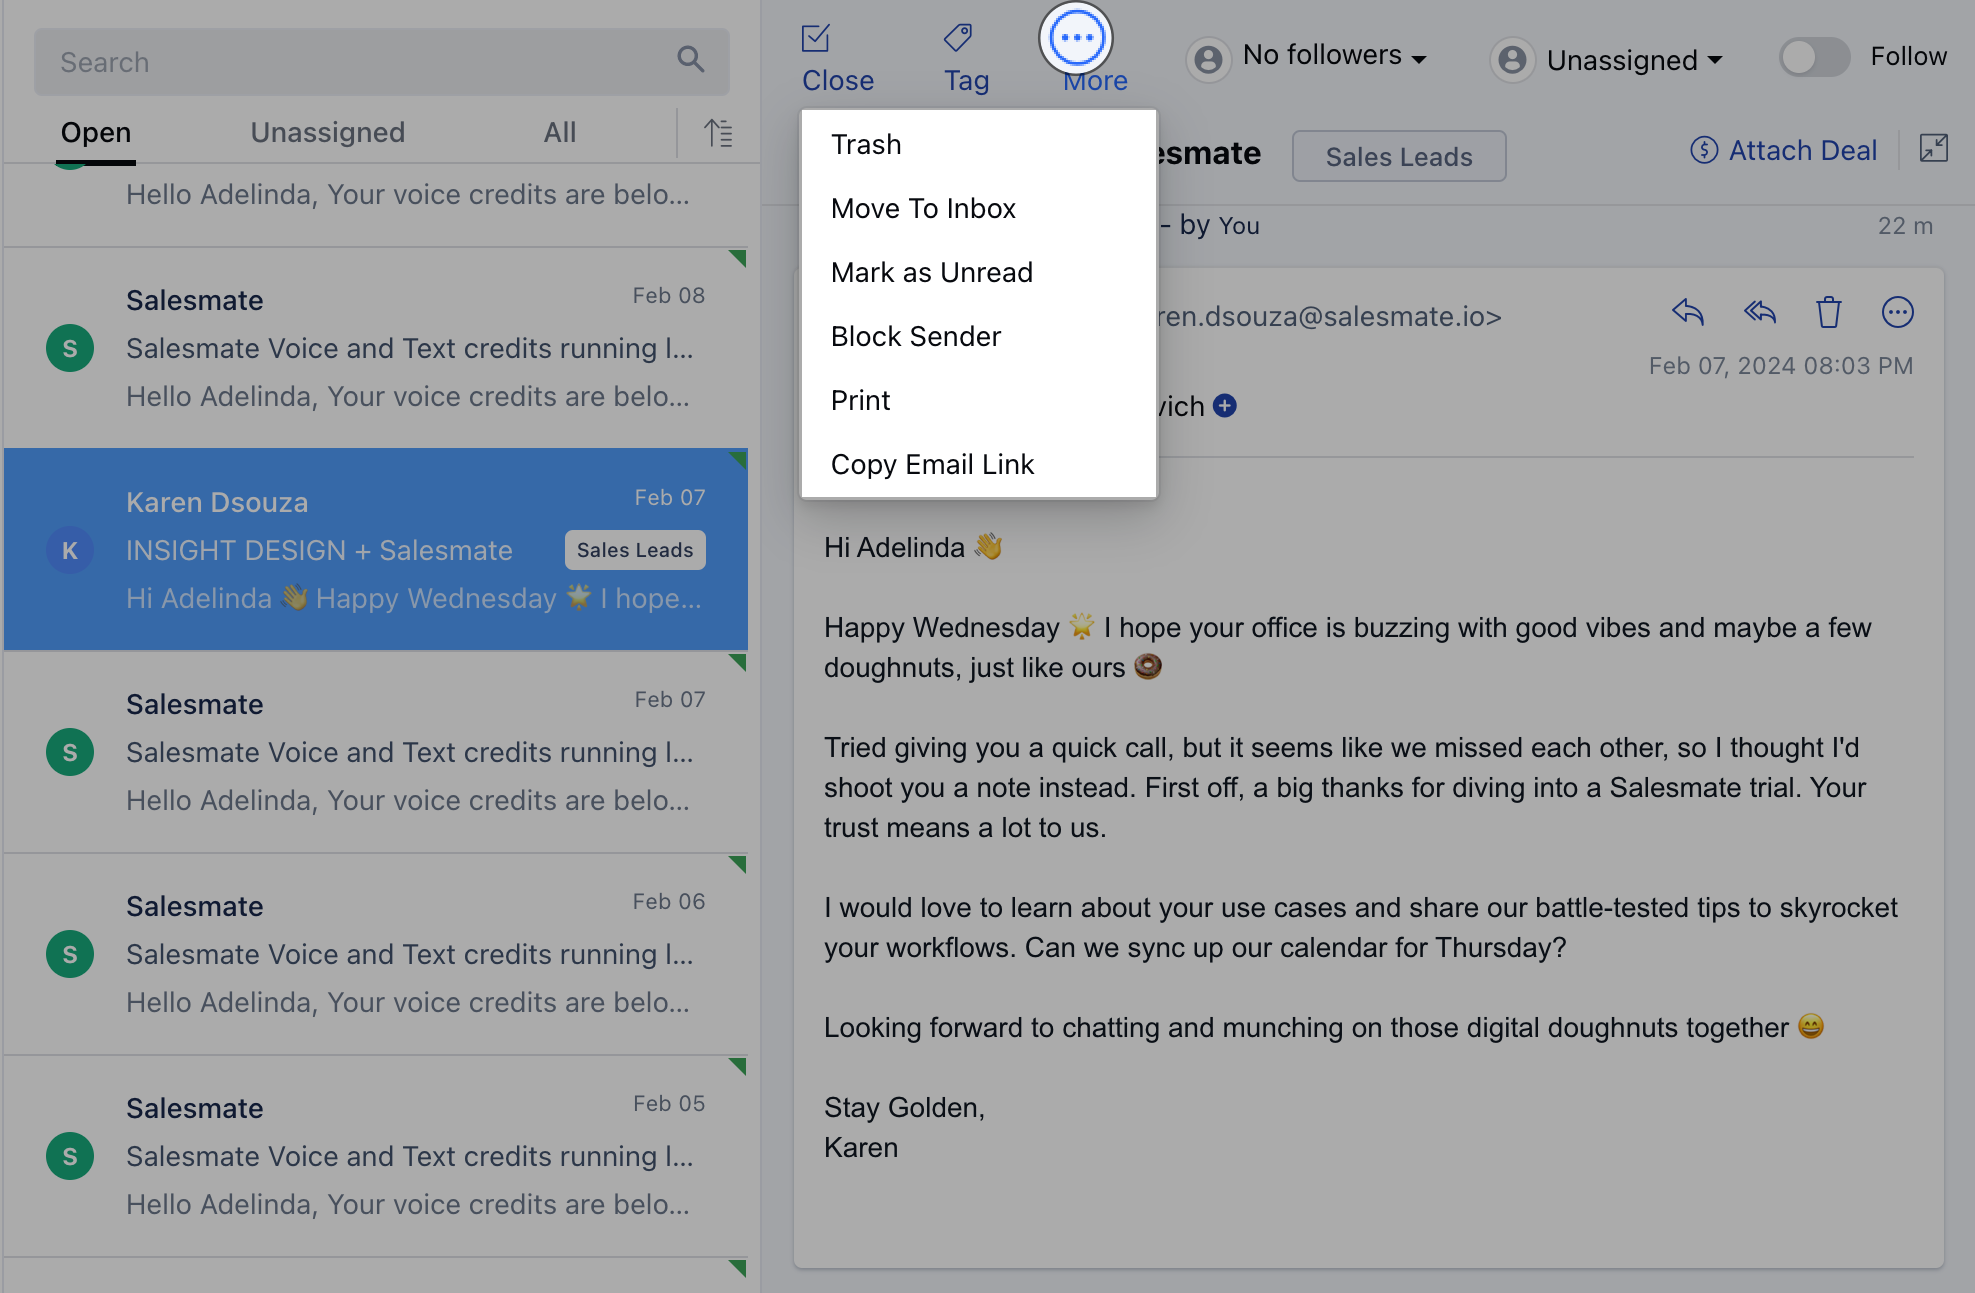Screen dimensions: 1975x1293
Task: Click the blue plus icon beside recipient
Action: [x=1225, y=406]
